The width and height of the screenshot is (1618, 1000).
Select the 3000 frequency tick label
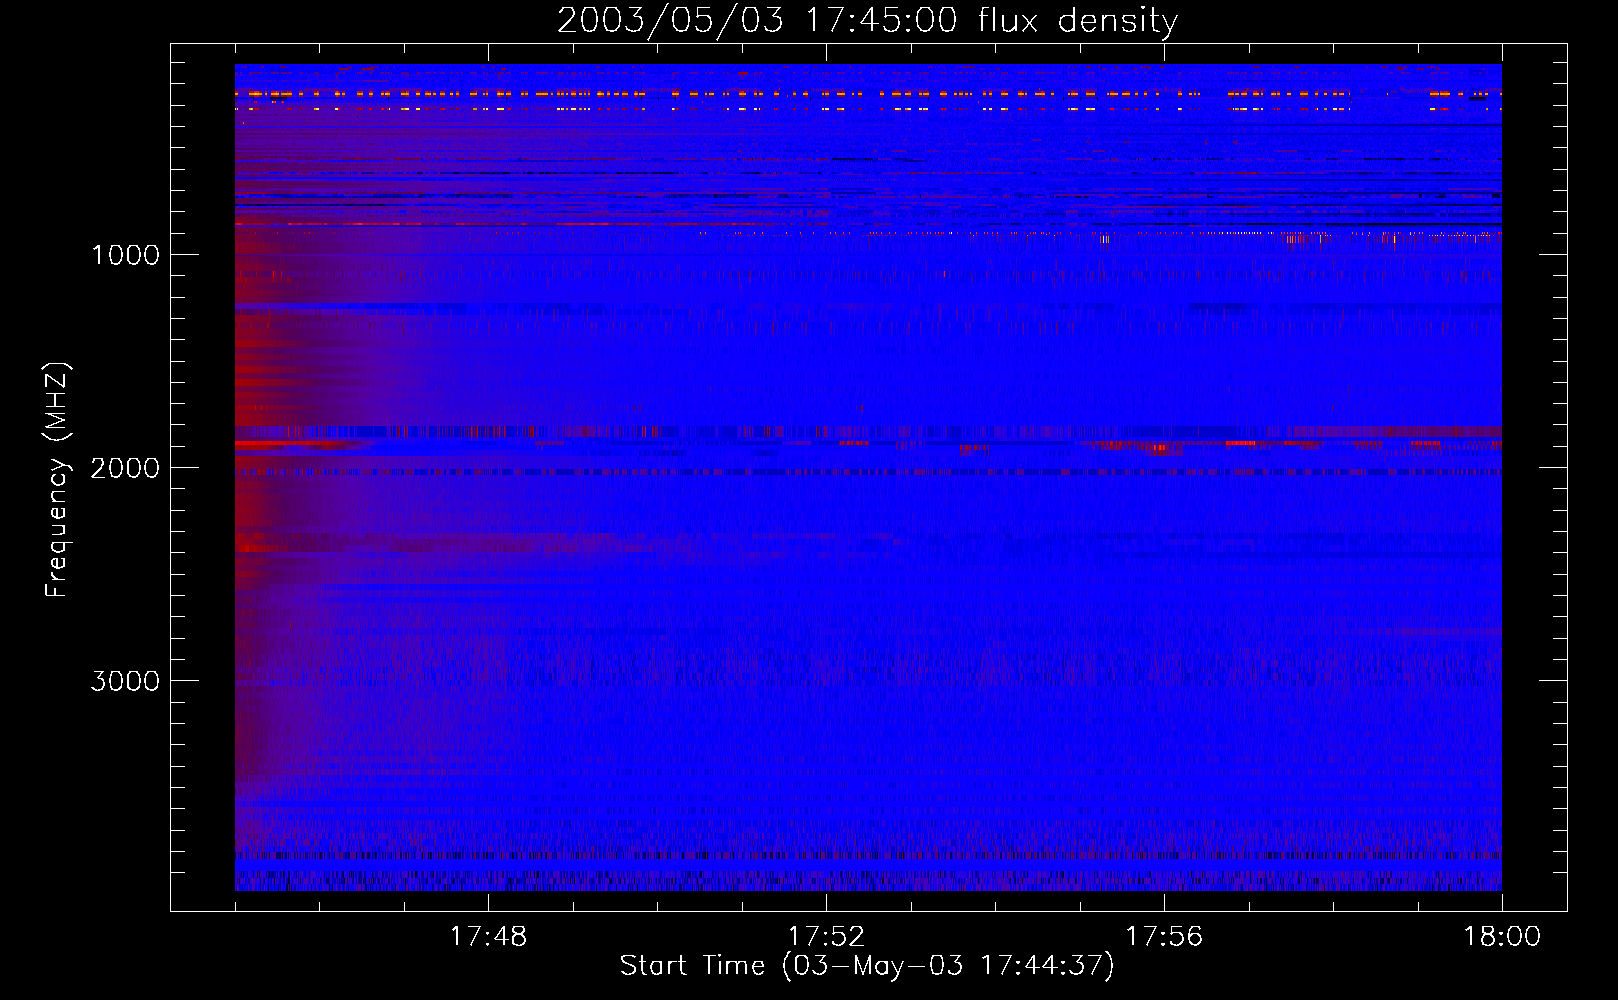[x=125, y=681]
